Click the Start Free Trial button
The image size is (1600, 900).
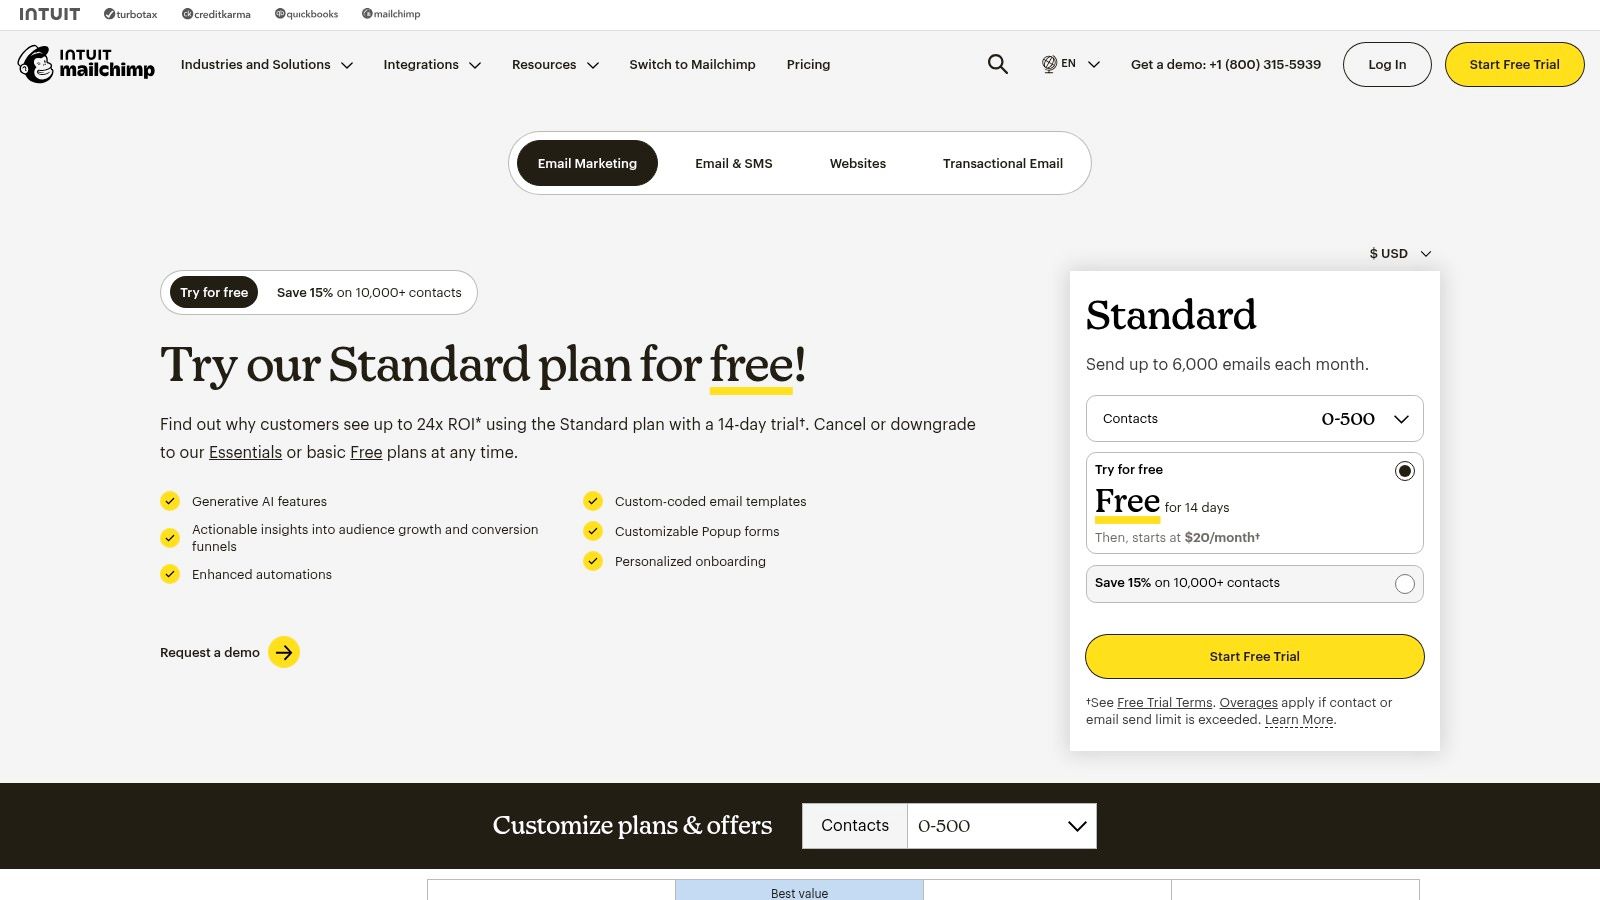pos(1254,656)
